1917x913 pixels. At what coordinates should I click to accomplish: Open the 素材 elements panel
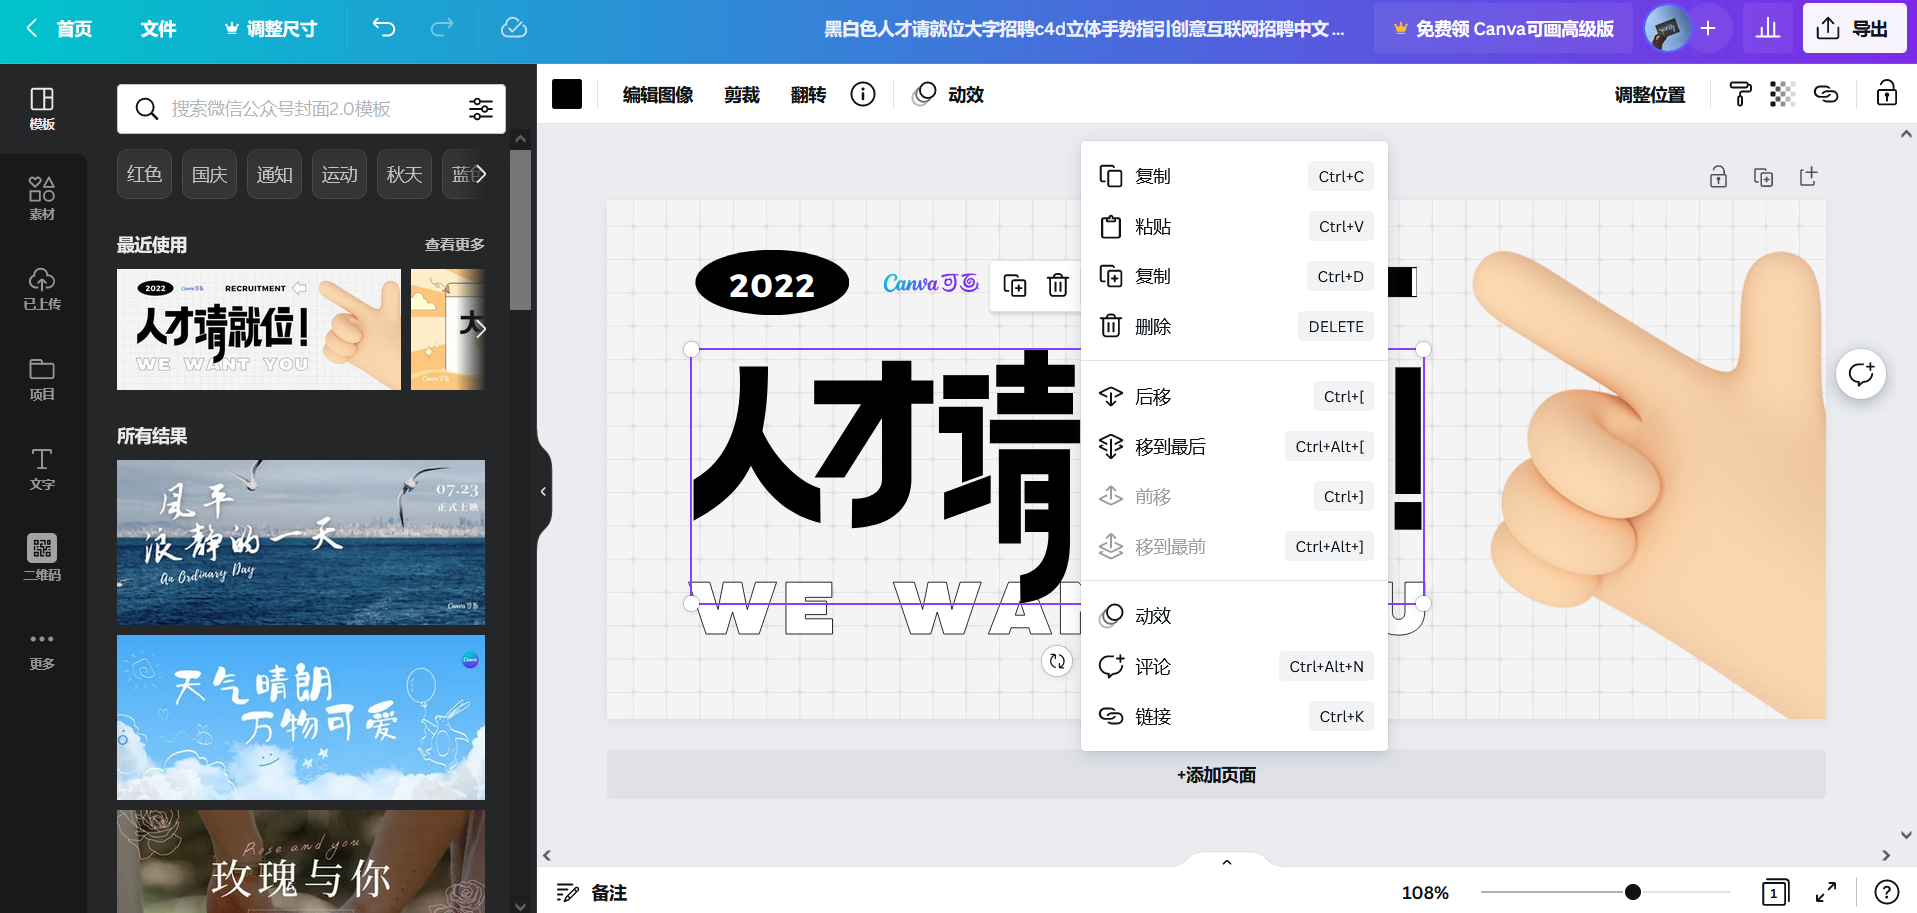pyautogui.click(x=42, y=198)
